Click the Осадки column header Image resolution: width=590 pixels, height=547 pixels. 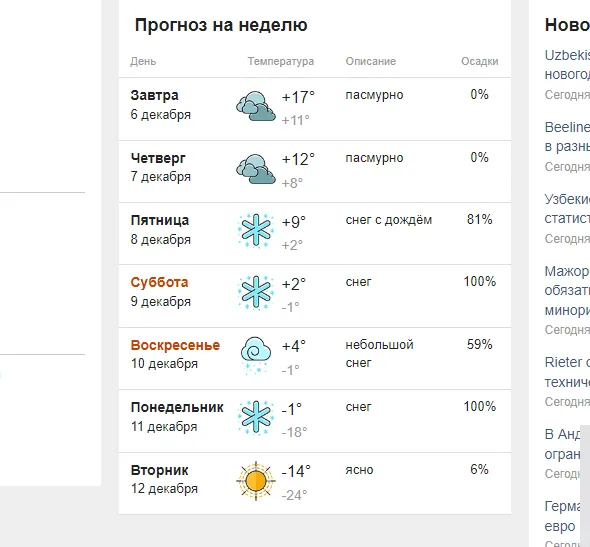pos(480,61)
